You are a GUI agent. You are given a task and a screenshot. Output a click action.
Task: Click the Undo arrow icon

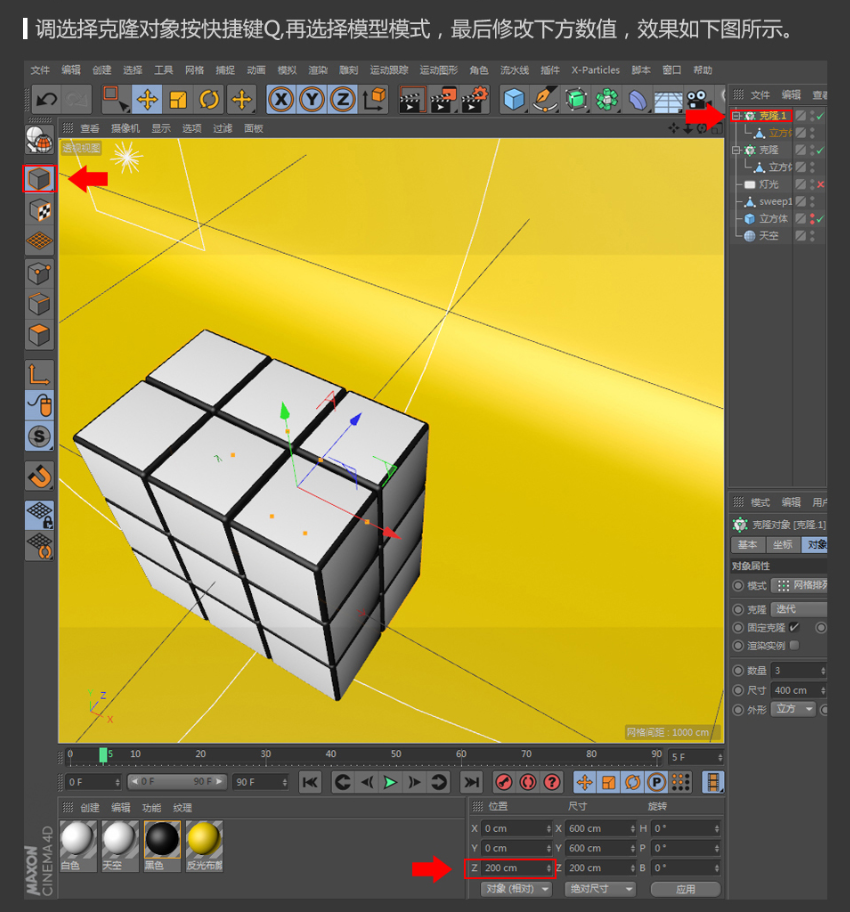tap(46, 99)
